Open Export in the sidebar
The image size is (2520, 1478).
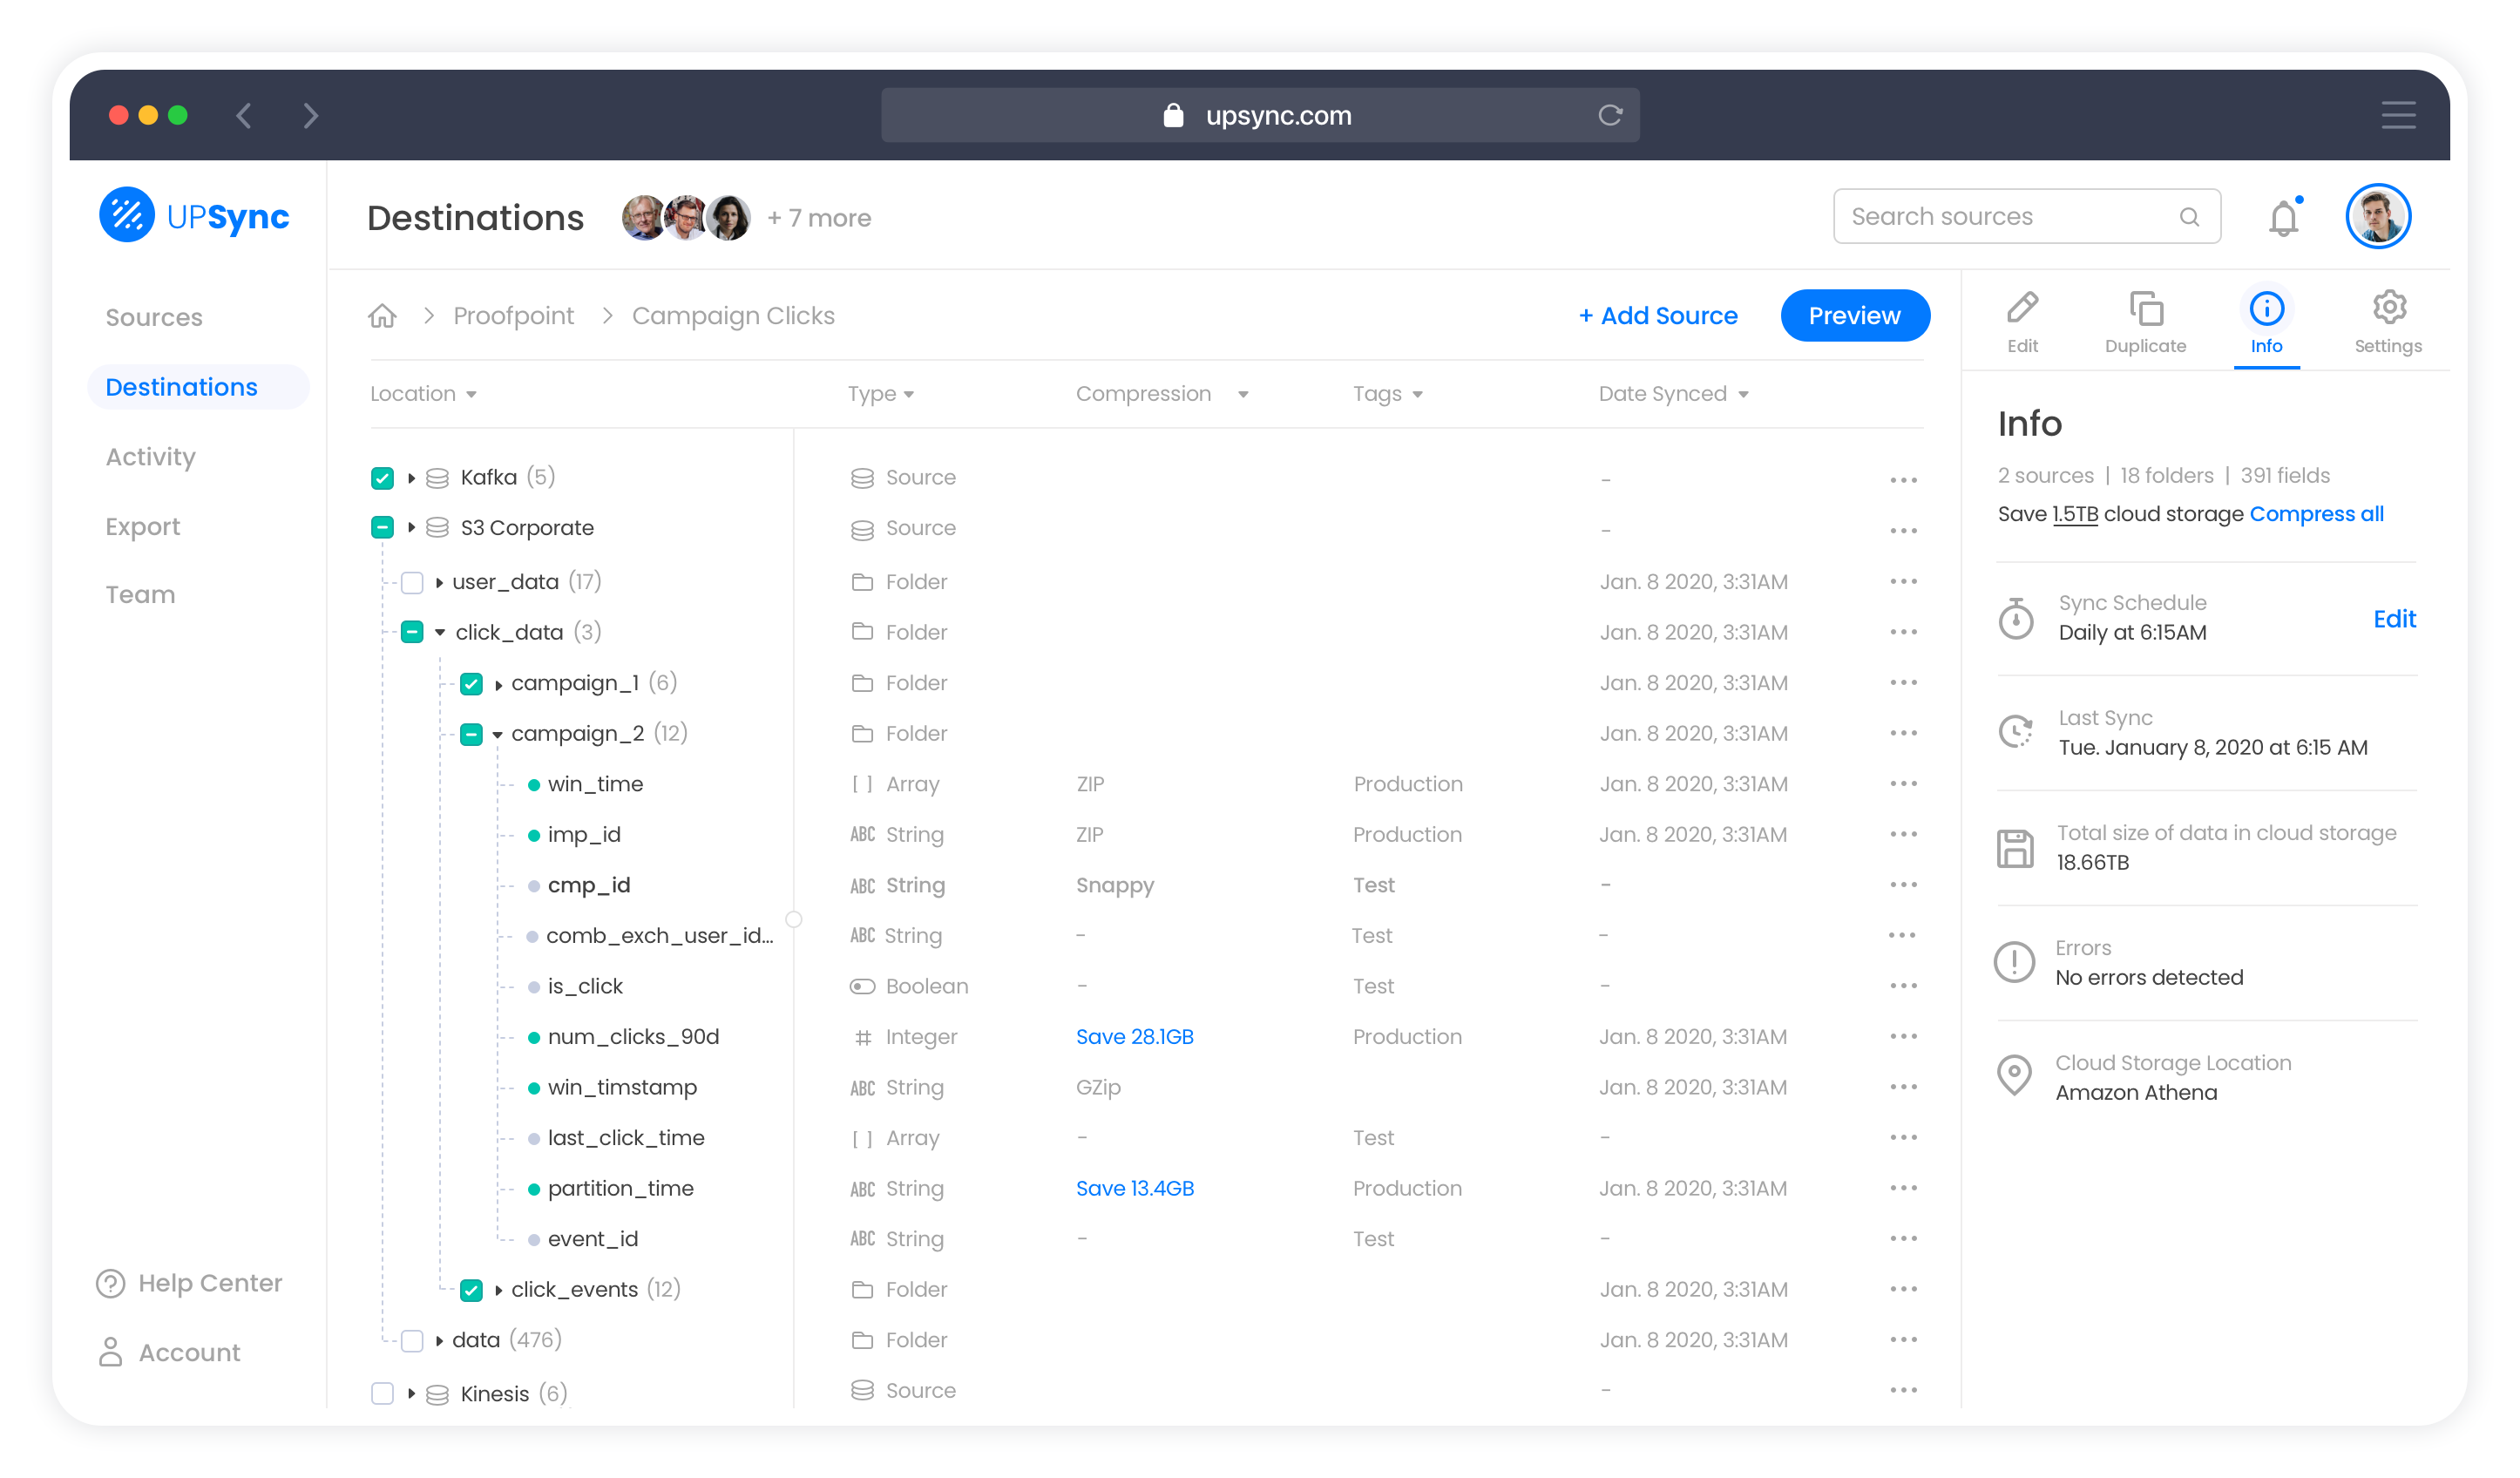[x=143, y=526]
